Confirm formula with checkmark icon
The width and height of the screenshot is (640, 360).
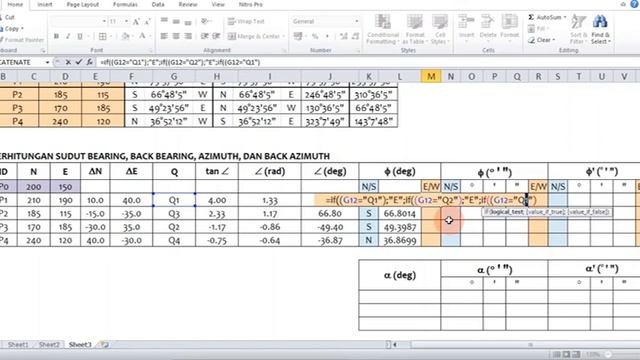tap(79, 62)
